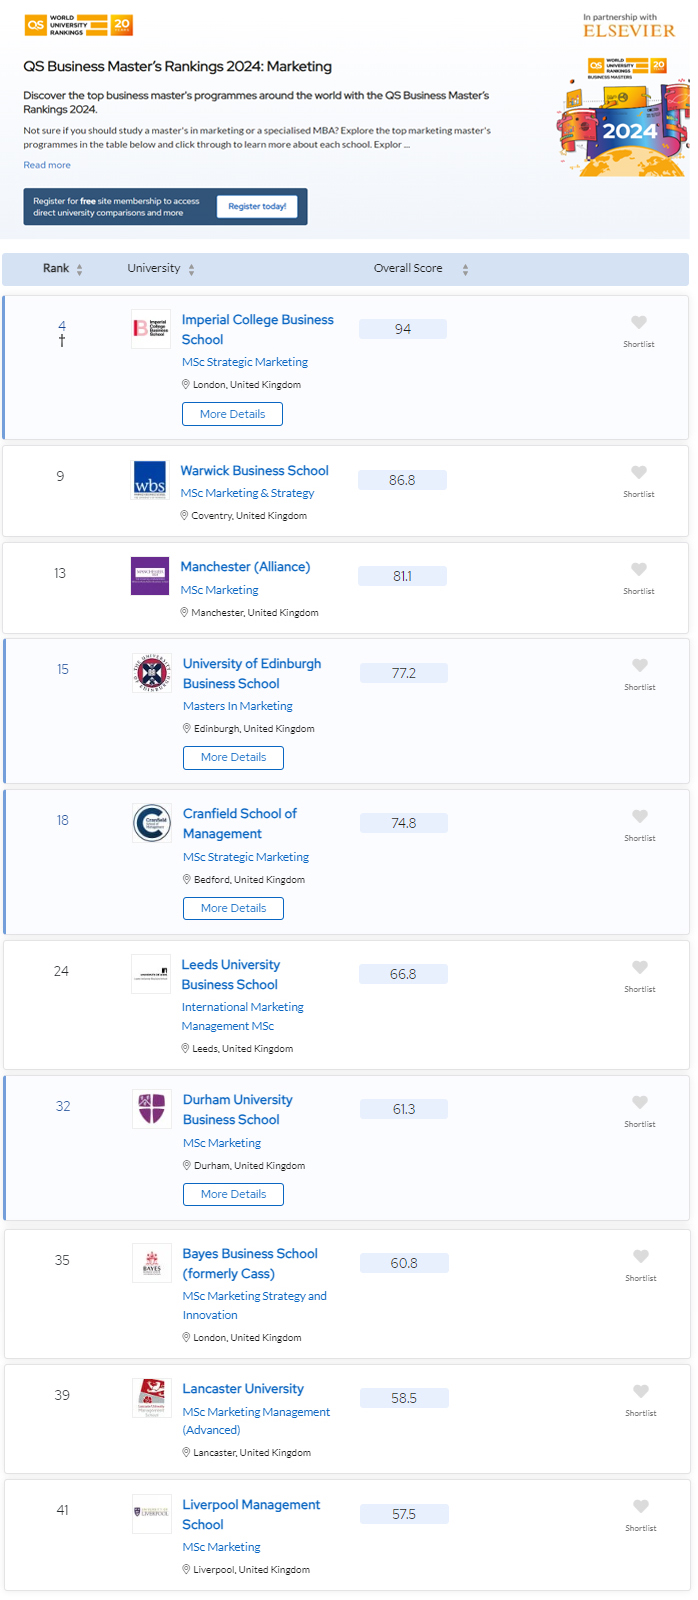Open Warwick Business School wbs logo
Image resolution: width=698 pixels, height=1600 pixels.
(x=150, y=480)
